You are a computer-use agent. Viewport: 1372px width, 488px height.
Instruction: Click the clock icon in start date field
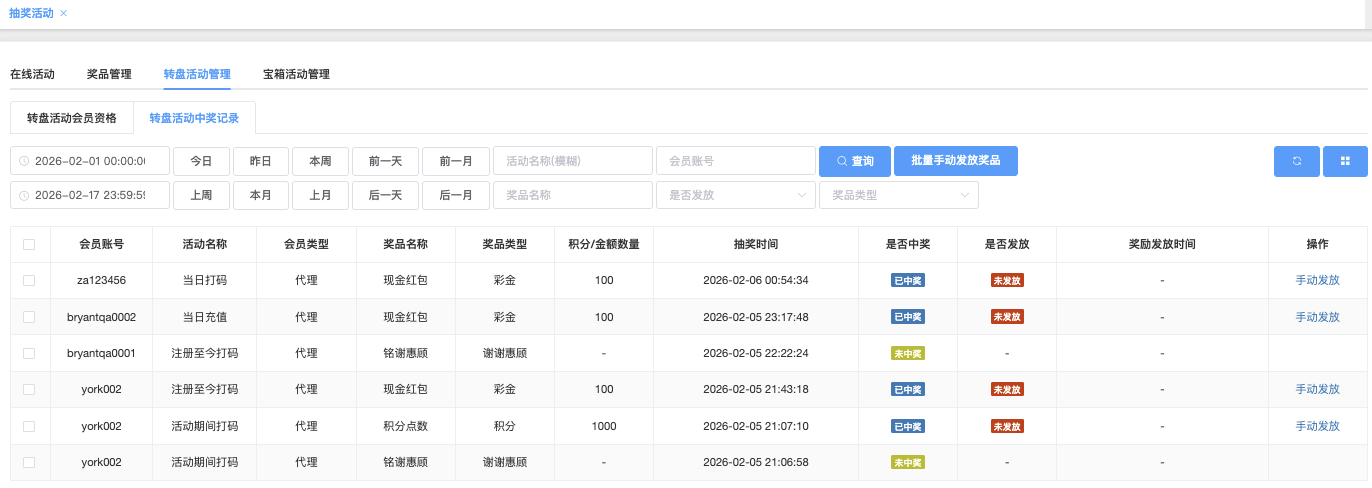(x=24, y=161)
